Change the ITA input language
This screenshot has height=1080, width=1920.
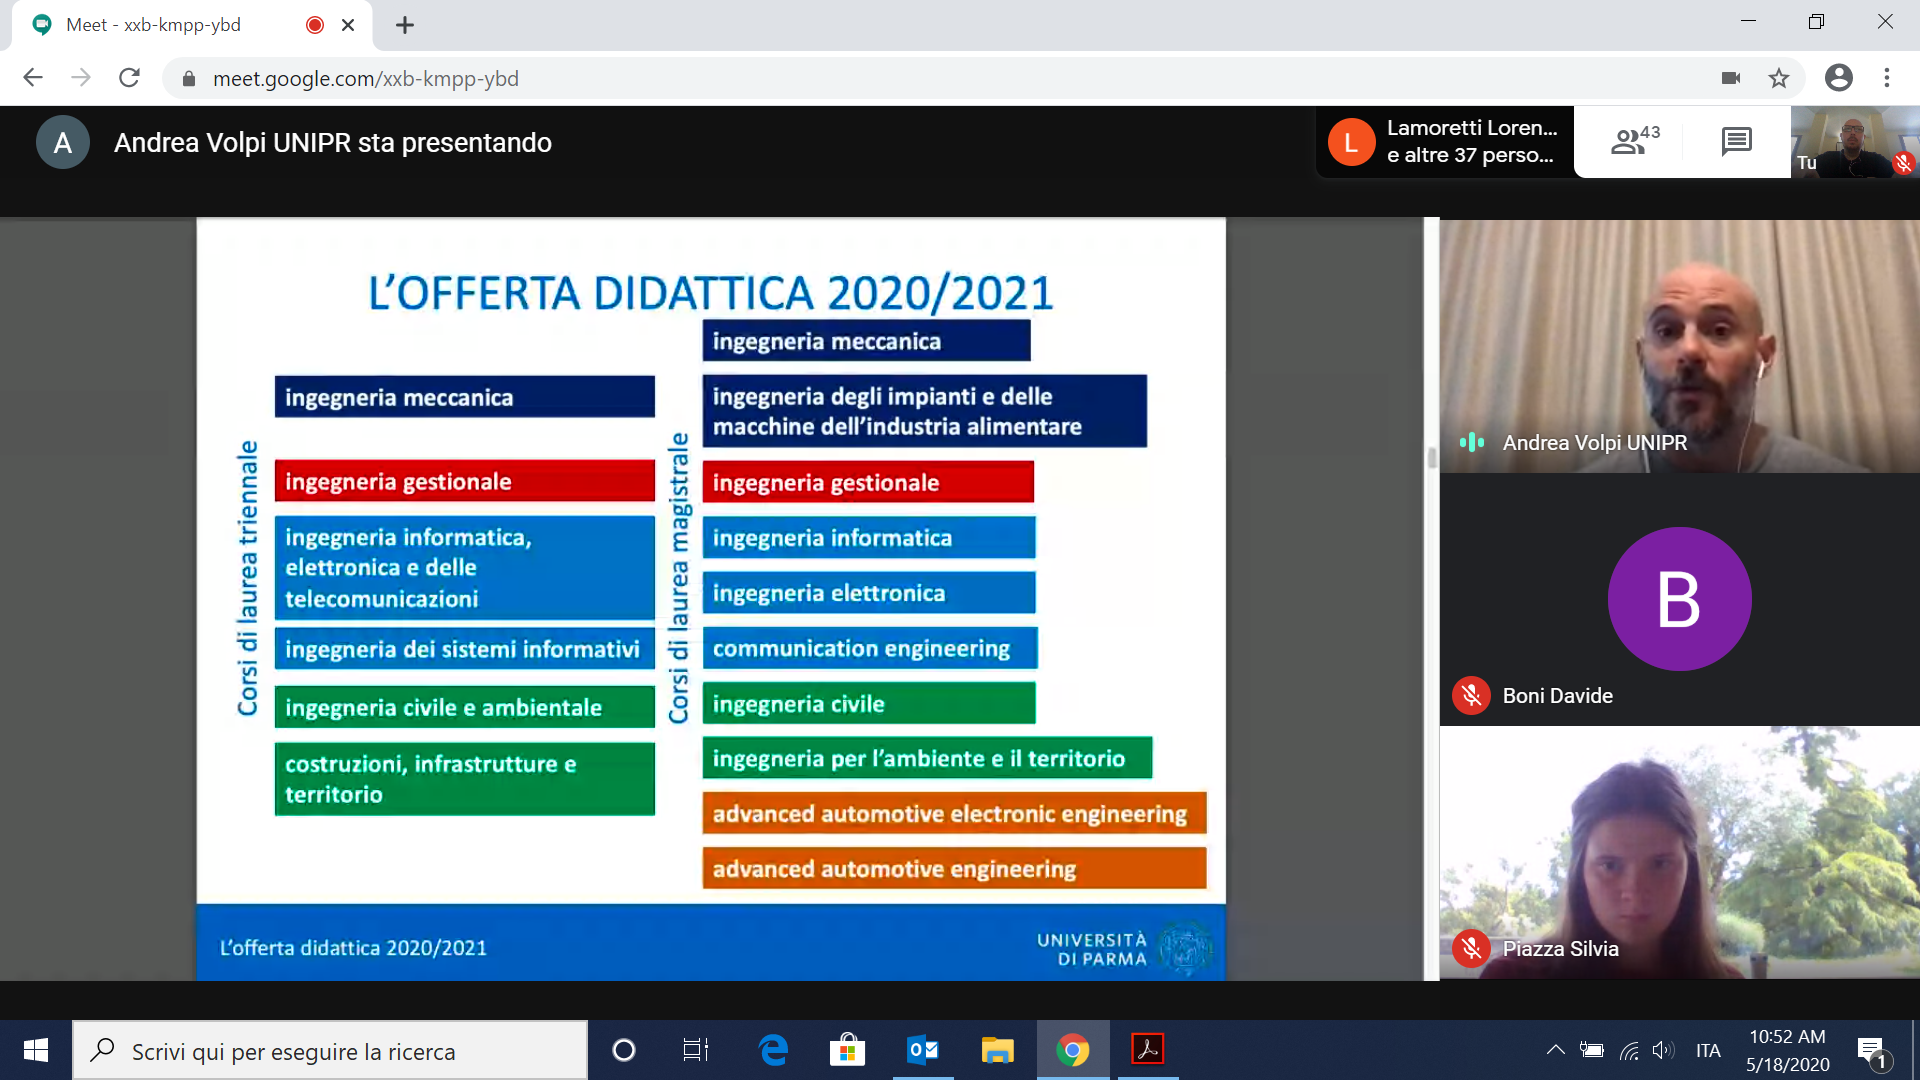click(1708, 1050)
